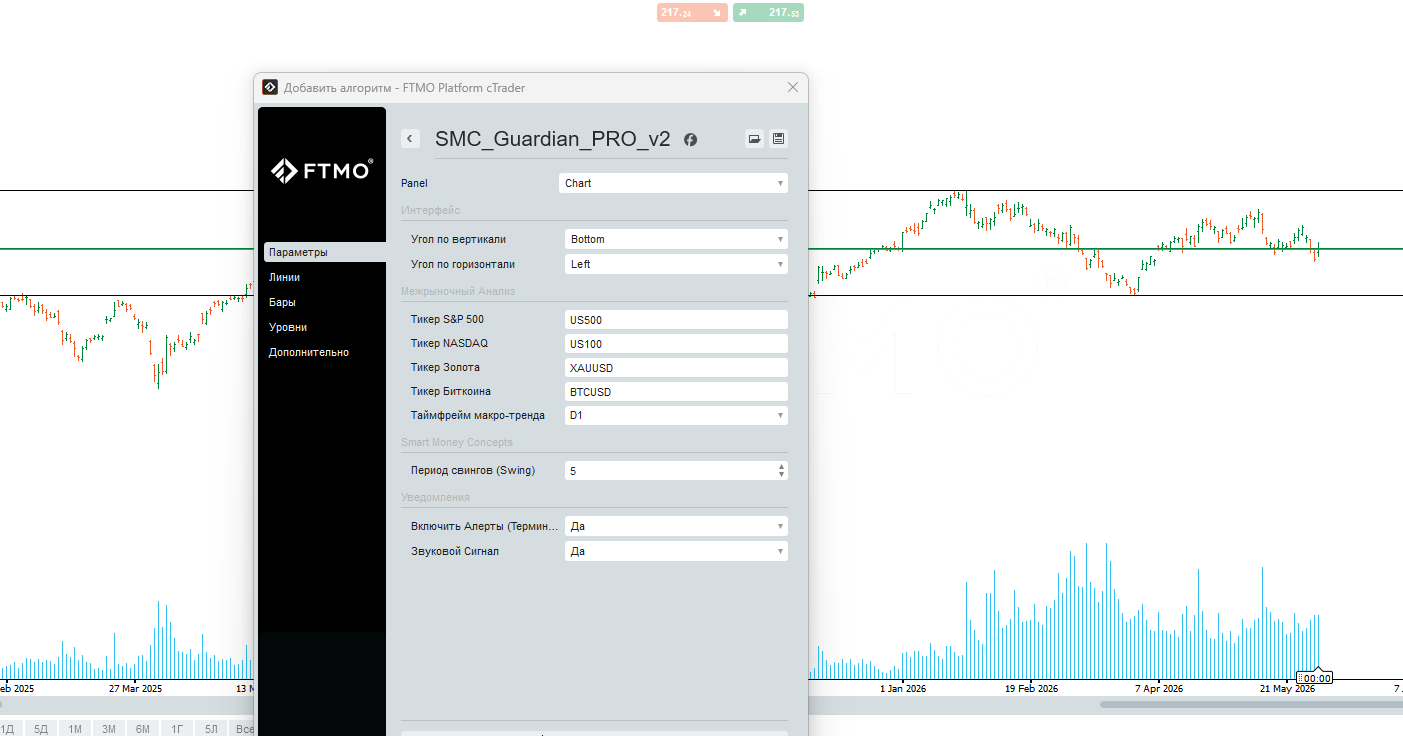This screenshot has width=1403, height=736.
Task: Click the SMC_Guardian_PRO_v2 title text
Action: tap(553, 139)
